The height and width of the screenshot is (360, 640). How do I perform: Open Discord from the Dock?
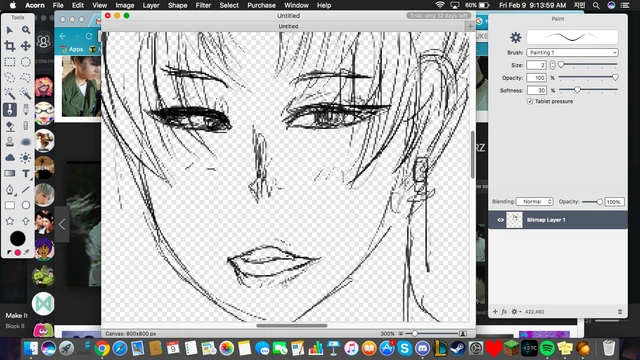(422, 349)
